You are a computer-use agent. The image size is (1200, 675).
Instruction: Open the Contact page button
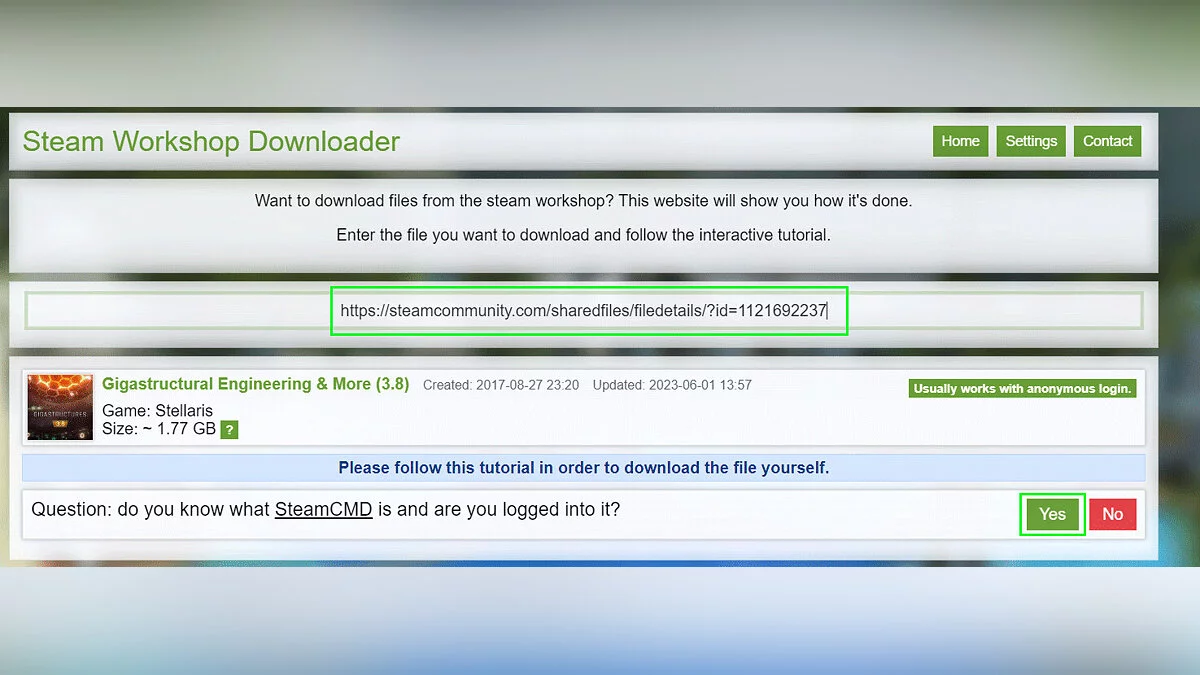click(x=1107, y=141)
